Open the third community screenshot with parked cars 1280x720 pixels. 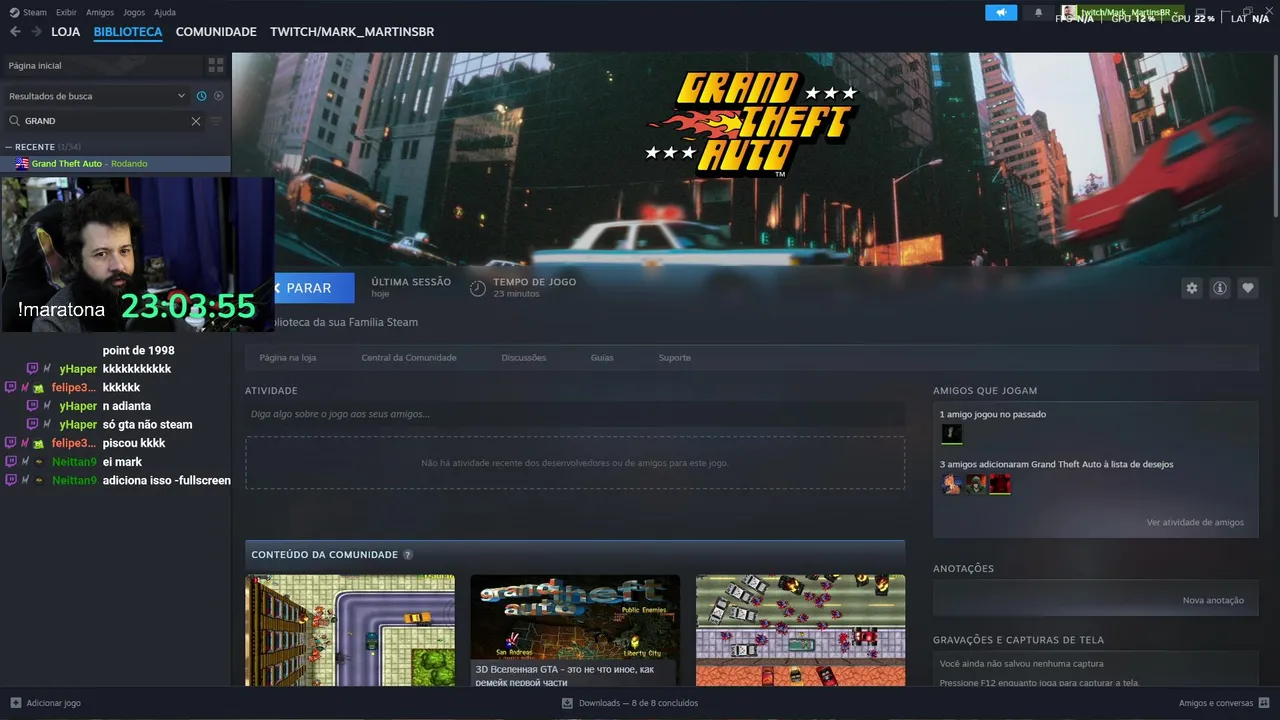tap(800, 630)
